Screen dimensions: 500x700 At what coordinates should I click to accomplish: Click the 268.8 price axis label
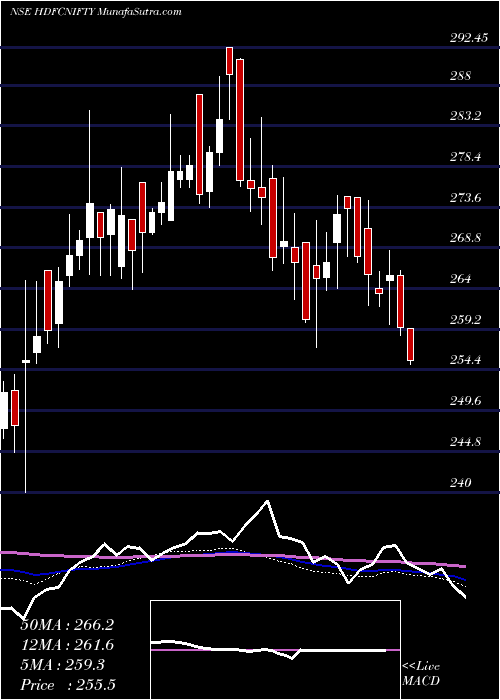(466, 238)
